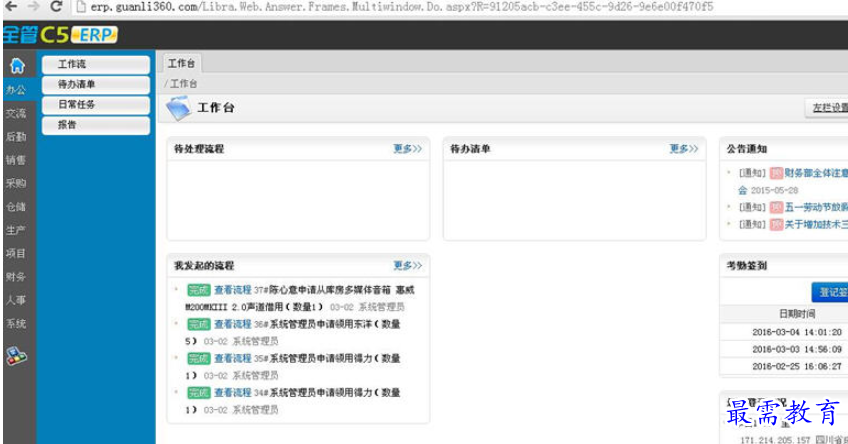Open the 待办清单 submenu button

tap(96, 84)
